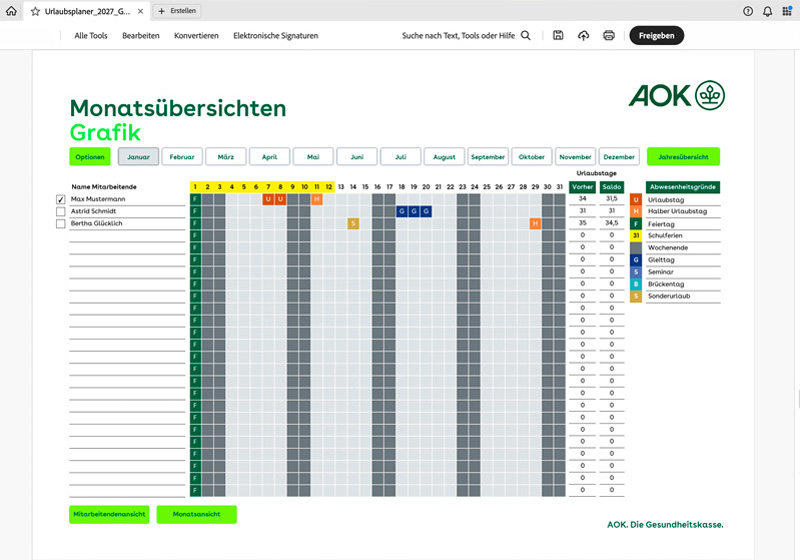Star the Urlaubsplaner document tab
The height and width of the screenshot is (560, 800).
click(35, 11)
